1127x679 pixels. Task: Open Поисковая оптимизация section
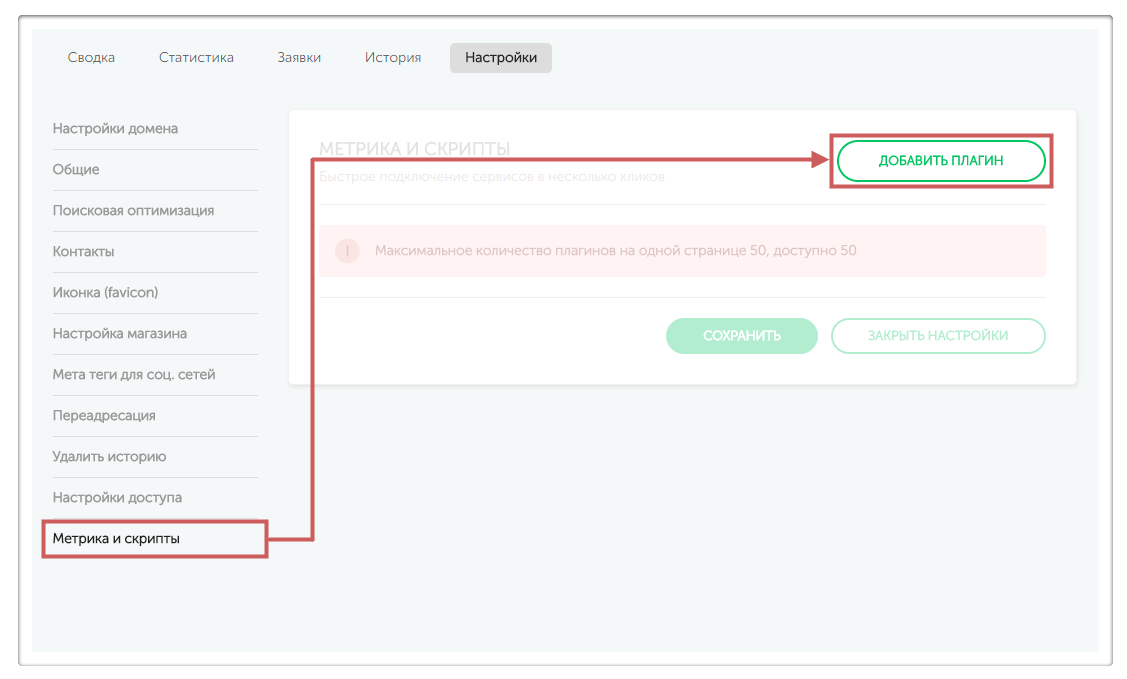(133, 211)
